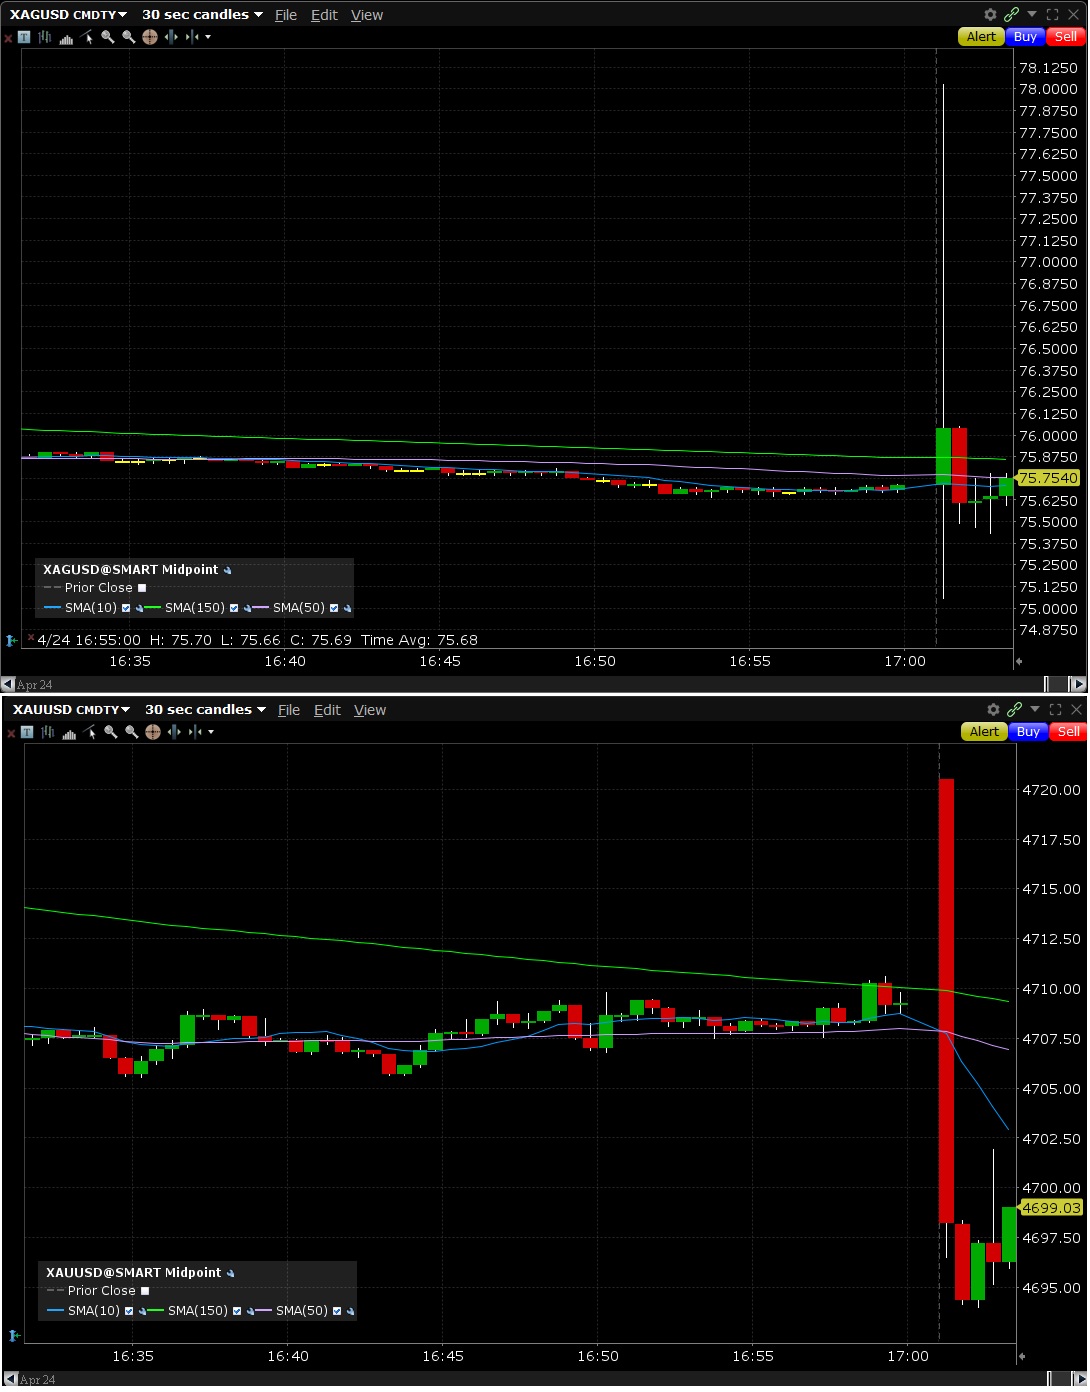The image size is (1090, 1392).
Task: Toggle SMA(10) checkbox in XAGUSD legend
Action: tap(126, 608)
